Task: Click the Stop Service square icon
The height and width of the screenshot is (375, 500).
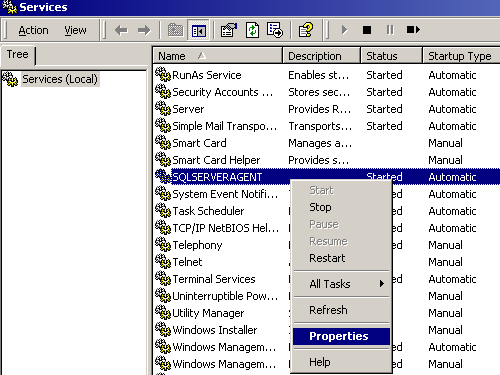Action: click(367, 30)
